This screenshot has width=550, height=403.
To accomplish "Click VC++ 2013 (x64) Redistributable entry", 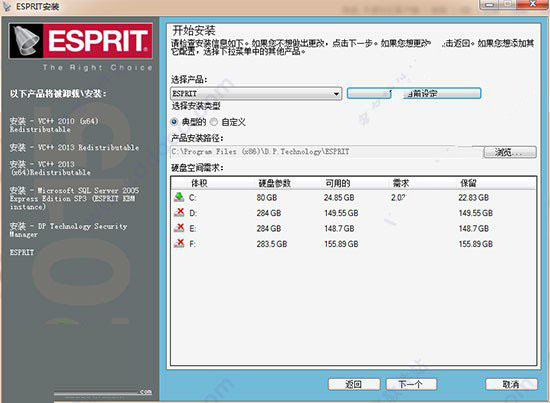I will click(x=50, y=168).
